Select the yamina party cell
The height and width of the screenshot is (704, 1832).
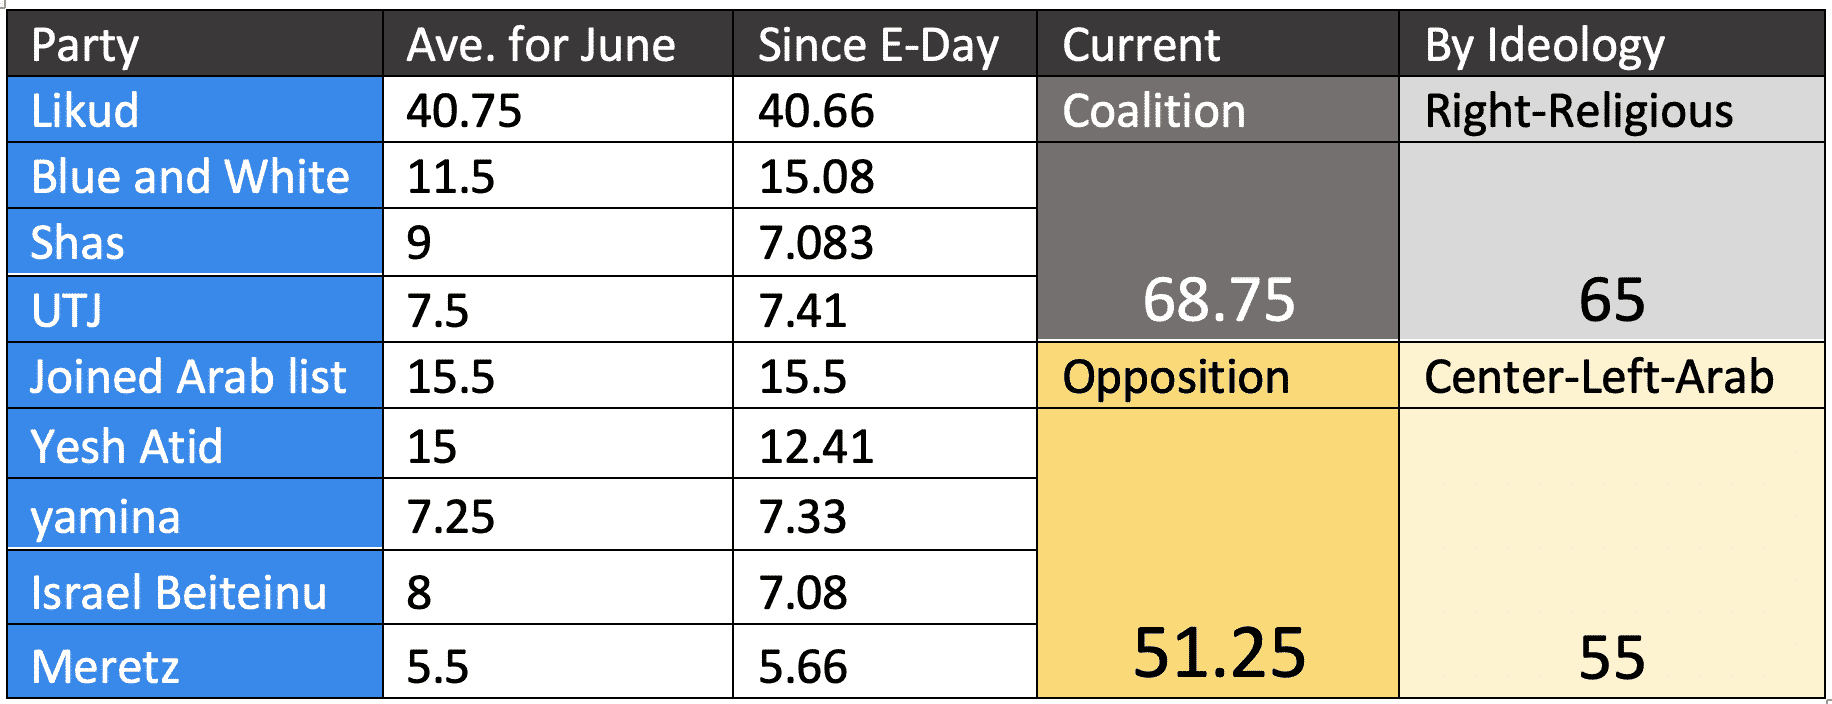(x=194, y=516)
